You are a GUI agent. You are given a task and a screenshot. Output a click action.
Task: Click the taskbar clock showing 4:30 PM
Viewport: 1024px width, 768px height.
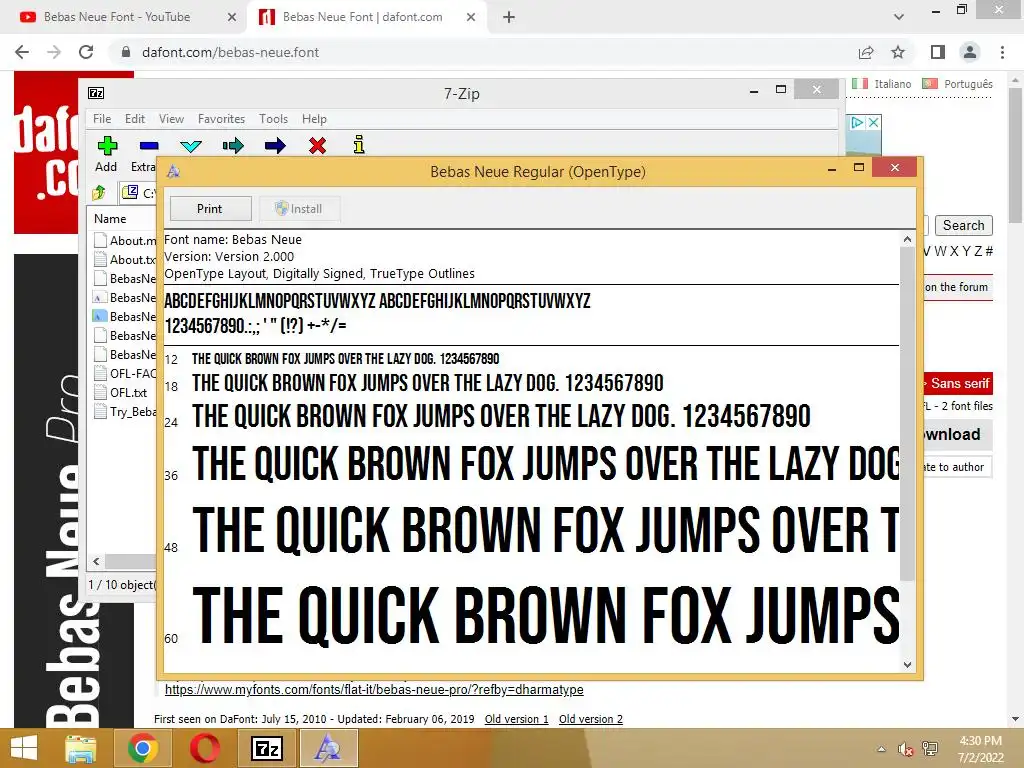(x=980, y=749)
